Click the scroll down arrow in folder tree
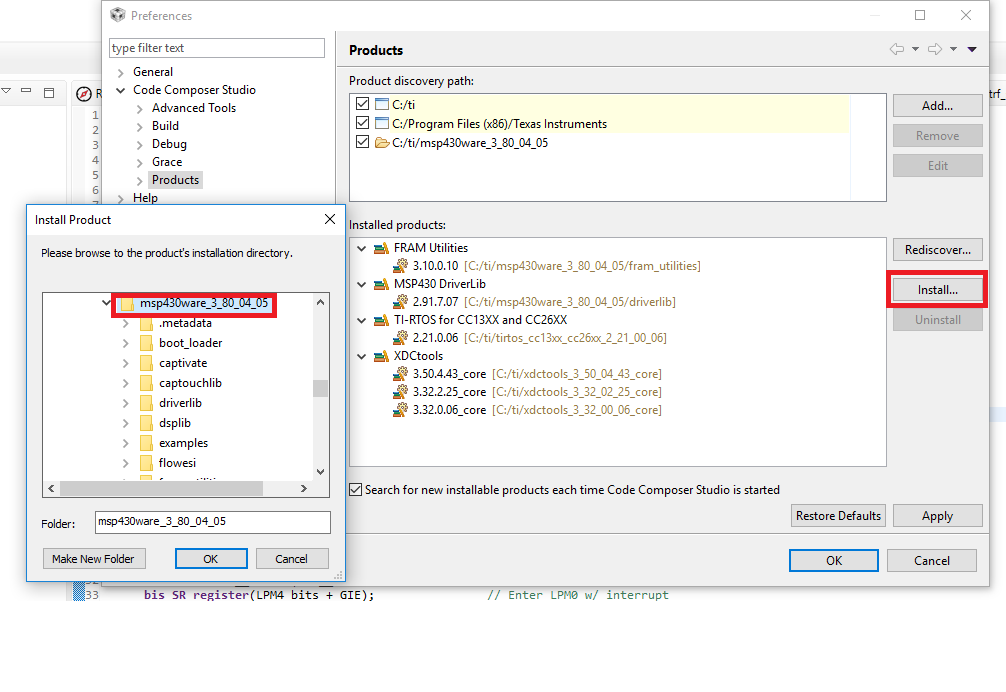 [x=320, y=472]
